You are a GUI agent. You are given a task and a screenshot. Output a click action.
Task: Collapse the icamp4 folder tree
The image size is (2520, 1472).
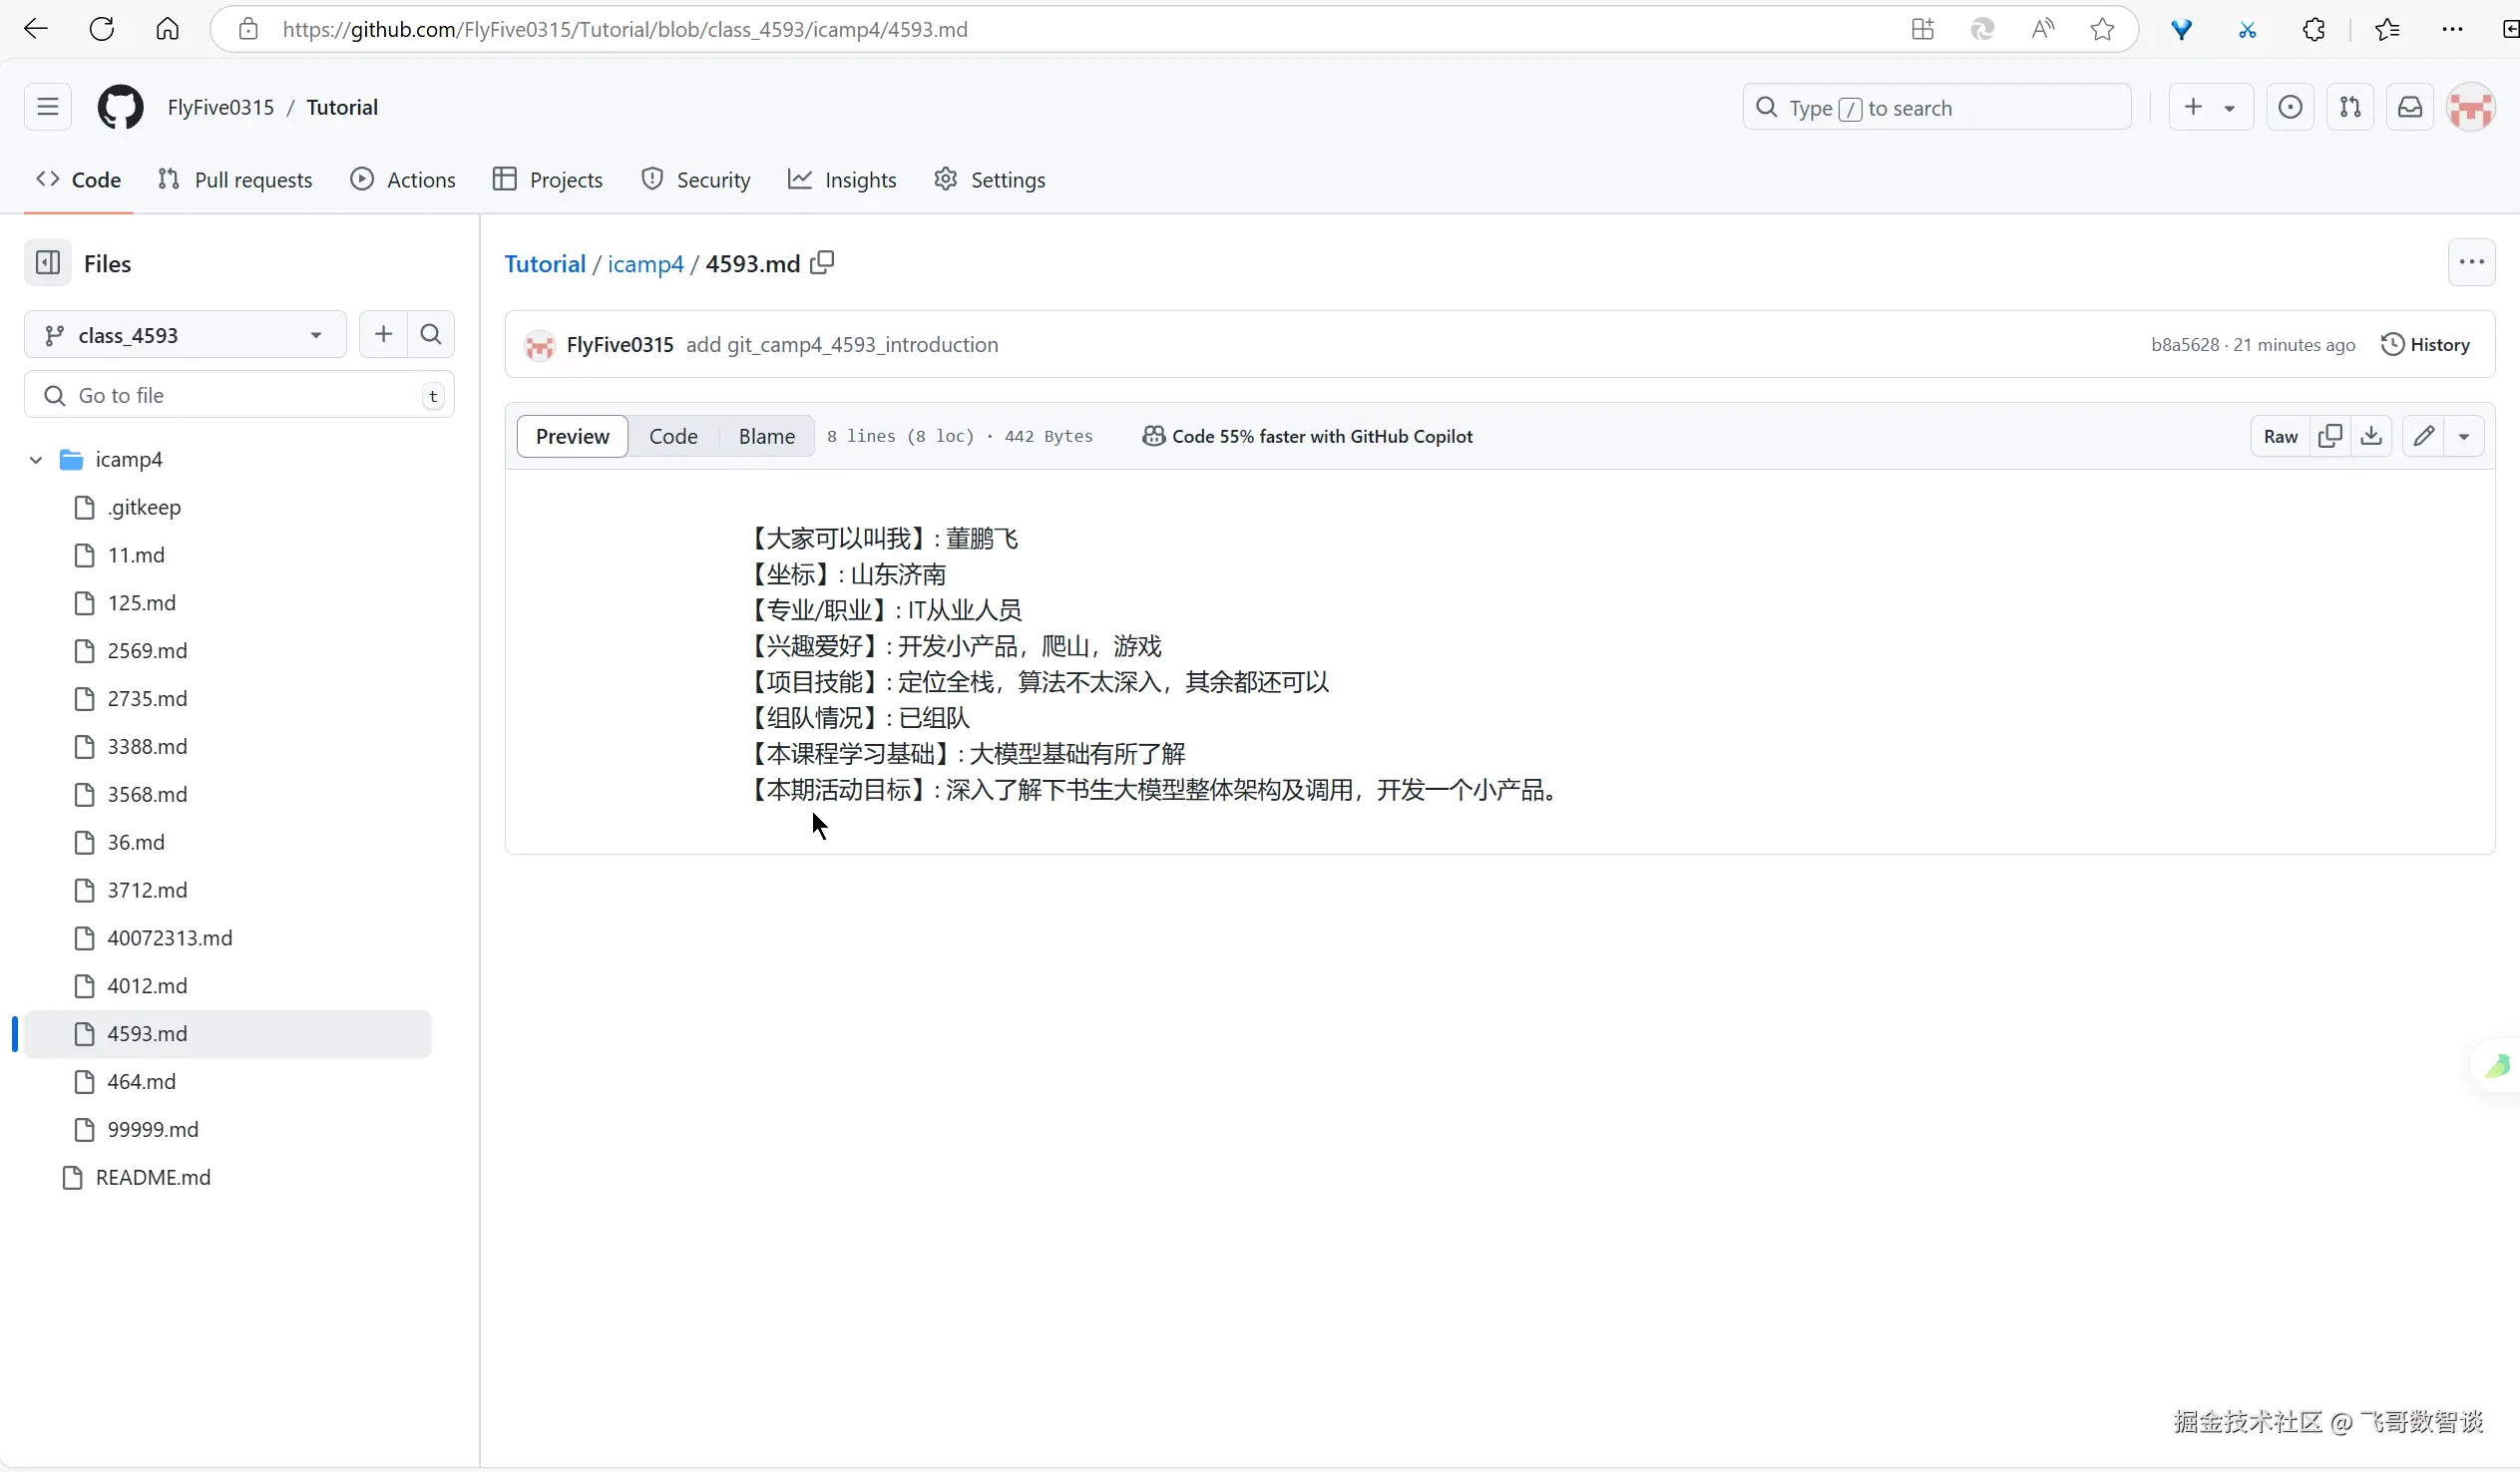(36, 459)
